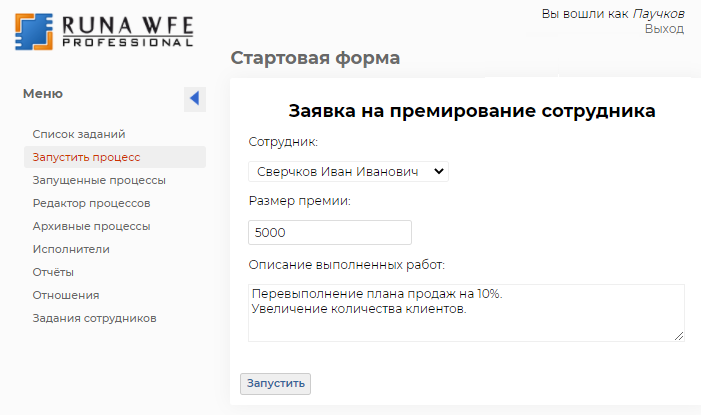Viewport: 701px width, 415px height.
Task: Click into Описание выполненных работ text area
Action: pyautogui.click(x=466, y=313)
